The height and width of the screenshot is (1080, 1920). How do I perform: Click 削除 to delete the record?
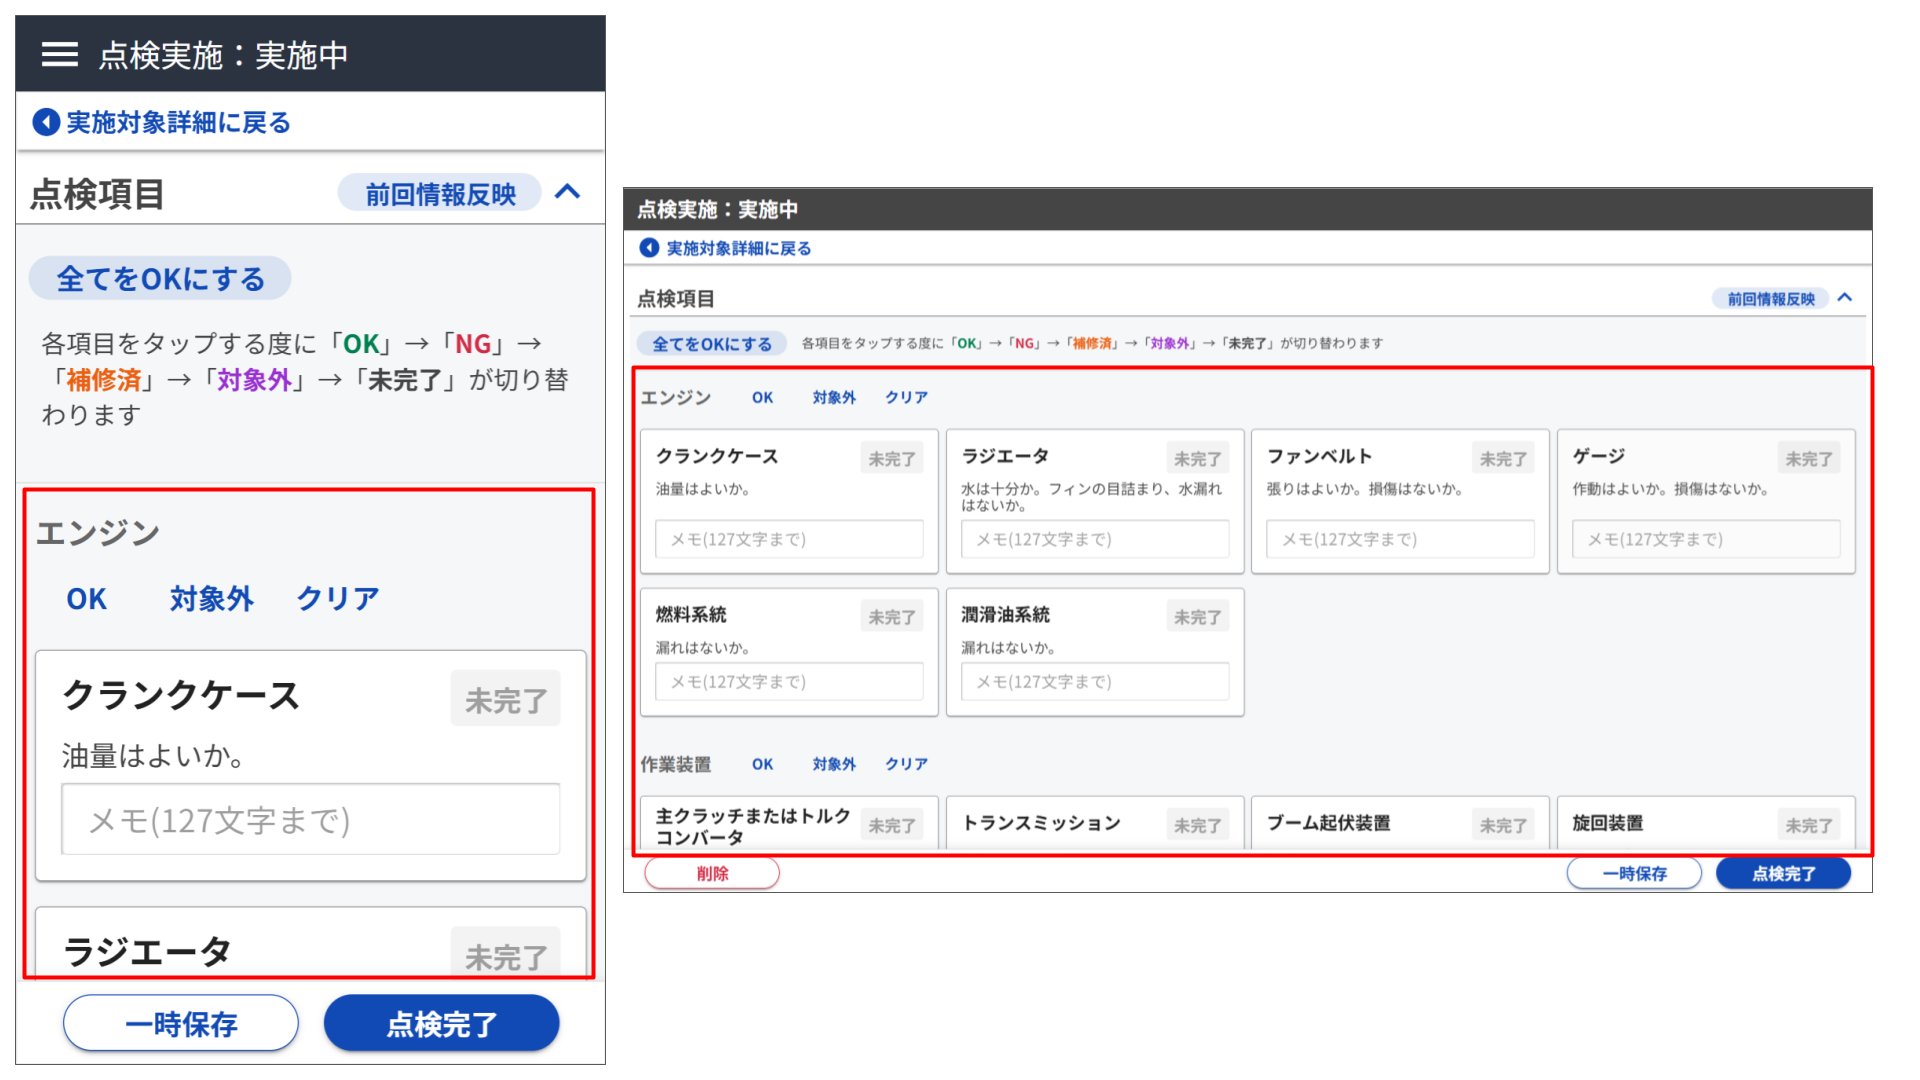(x=711, y=872)
